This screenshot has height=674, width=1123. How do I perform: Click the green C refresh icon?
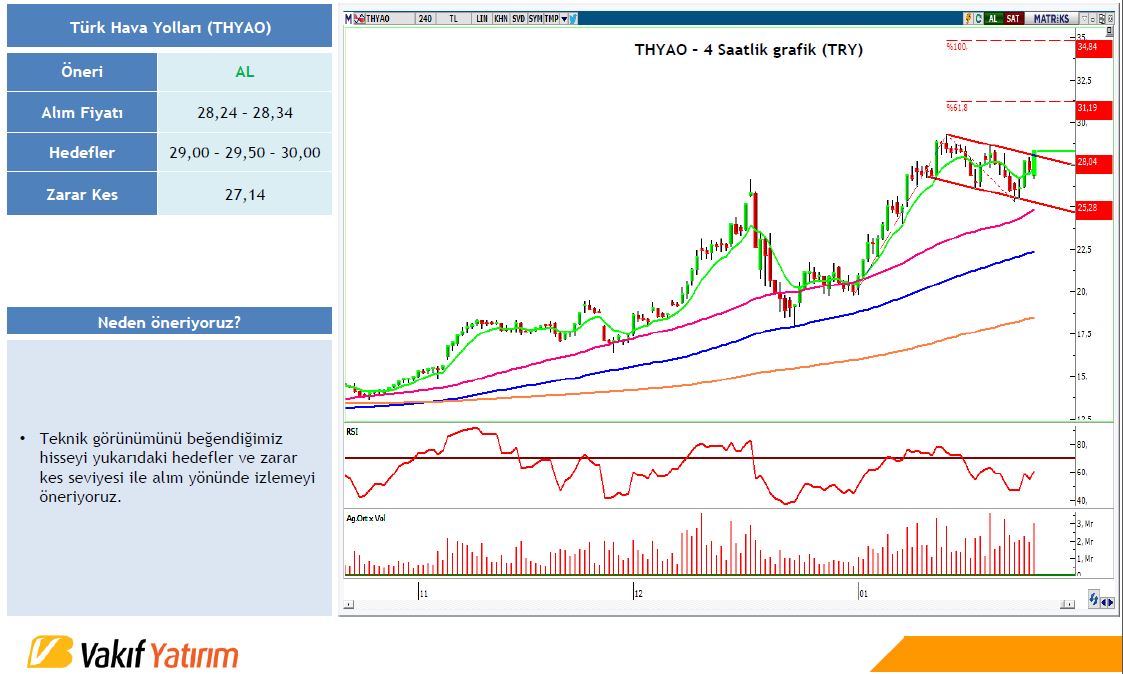click(x=979, y=18)
